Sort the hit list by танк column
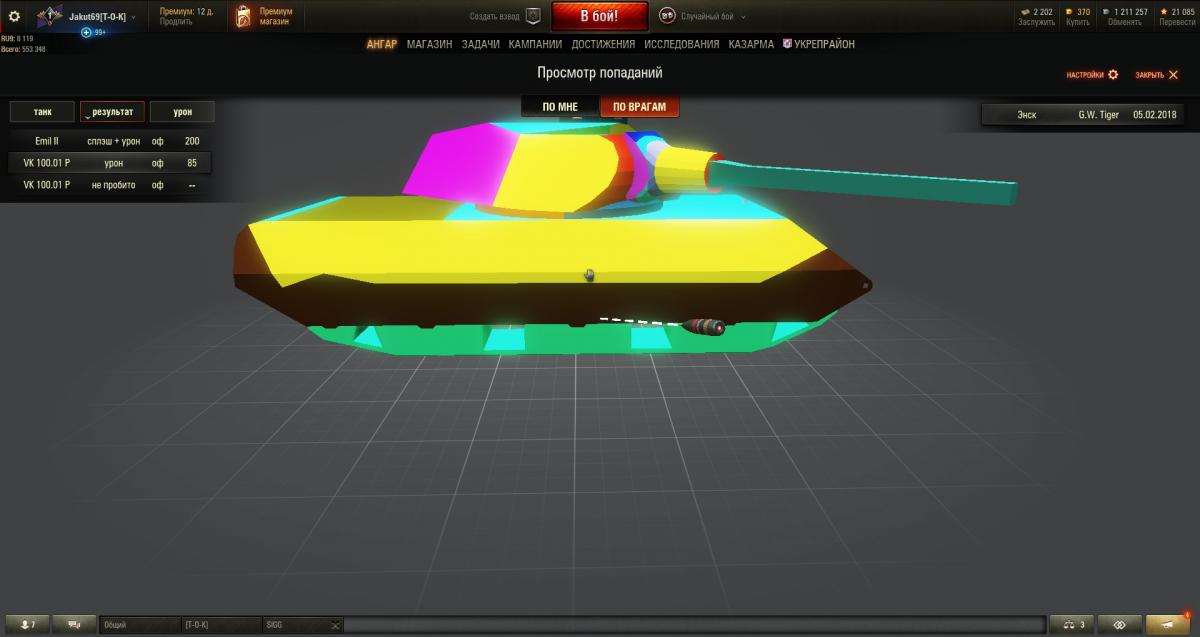 pyautogui.click(x=42, y=112)
